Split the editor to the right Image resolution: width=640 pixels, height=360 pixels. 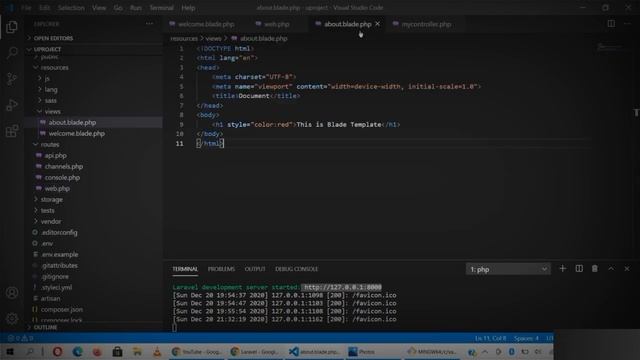point(611,24)
